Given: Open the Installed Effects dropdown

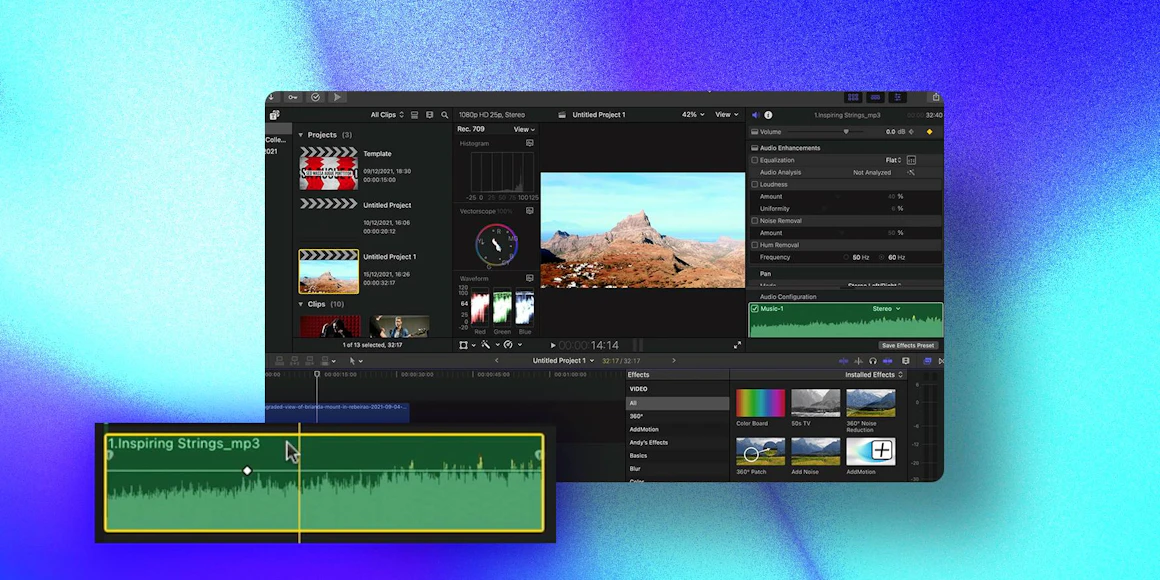Looking at the screenshot, I should tap(874, 374).
